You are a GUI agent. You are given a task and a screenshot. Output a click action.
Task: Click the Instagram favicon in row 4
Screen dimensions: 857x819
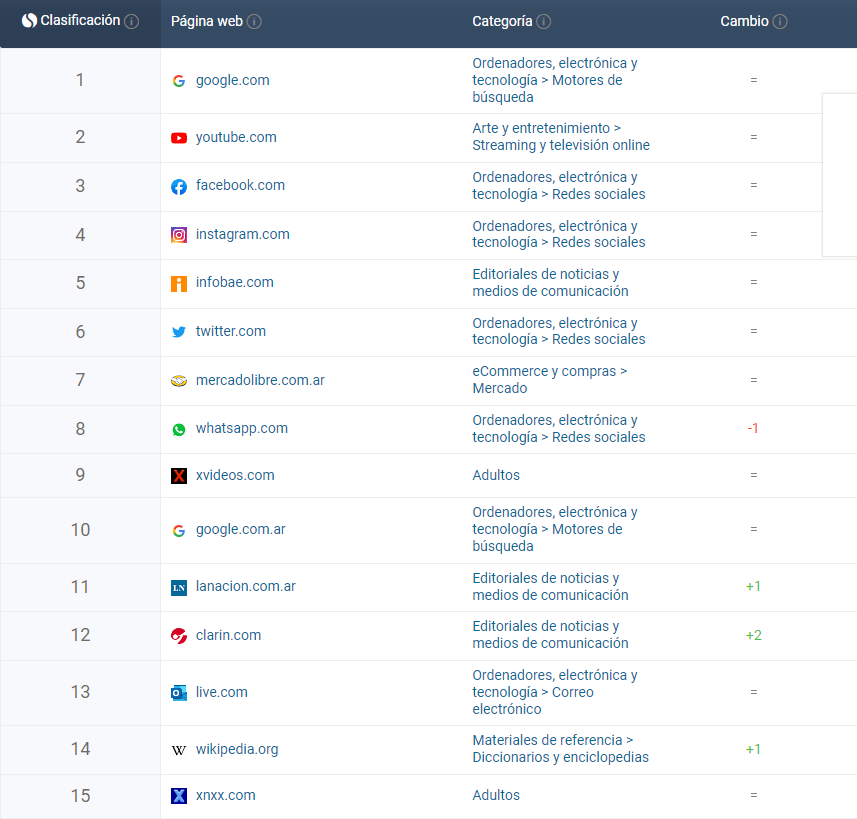[179, 235]
